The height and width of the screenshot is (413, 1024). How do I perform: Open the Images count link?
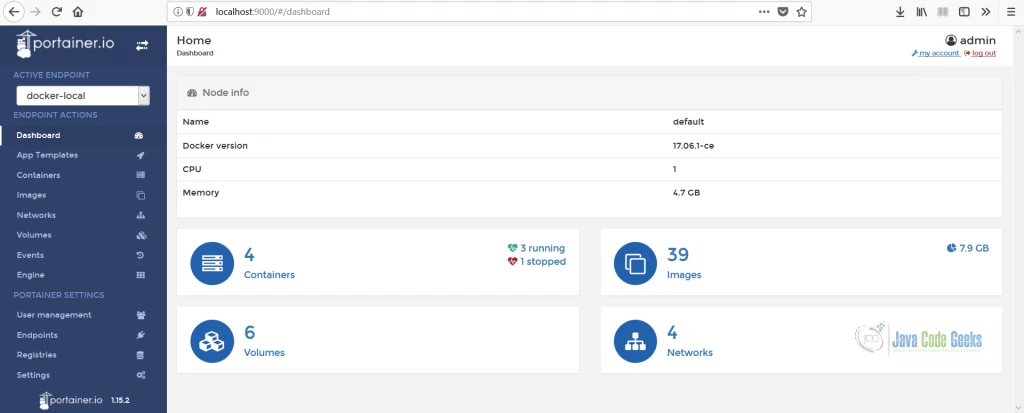click(684, 263)
